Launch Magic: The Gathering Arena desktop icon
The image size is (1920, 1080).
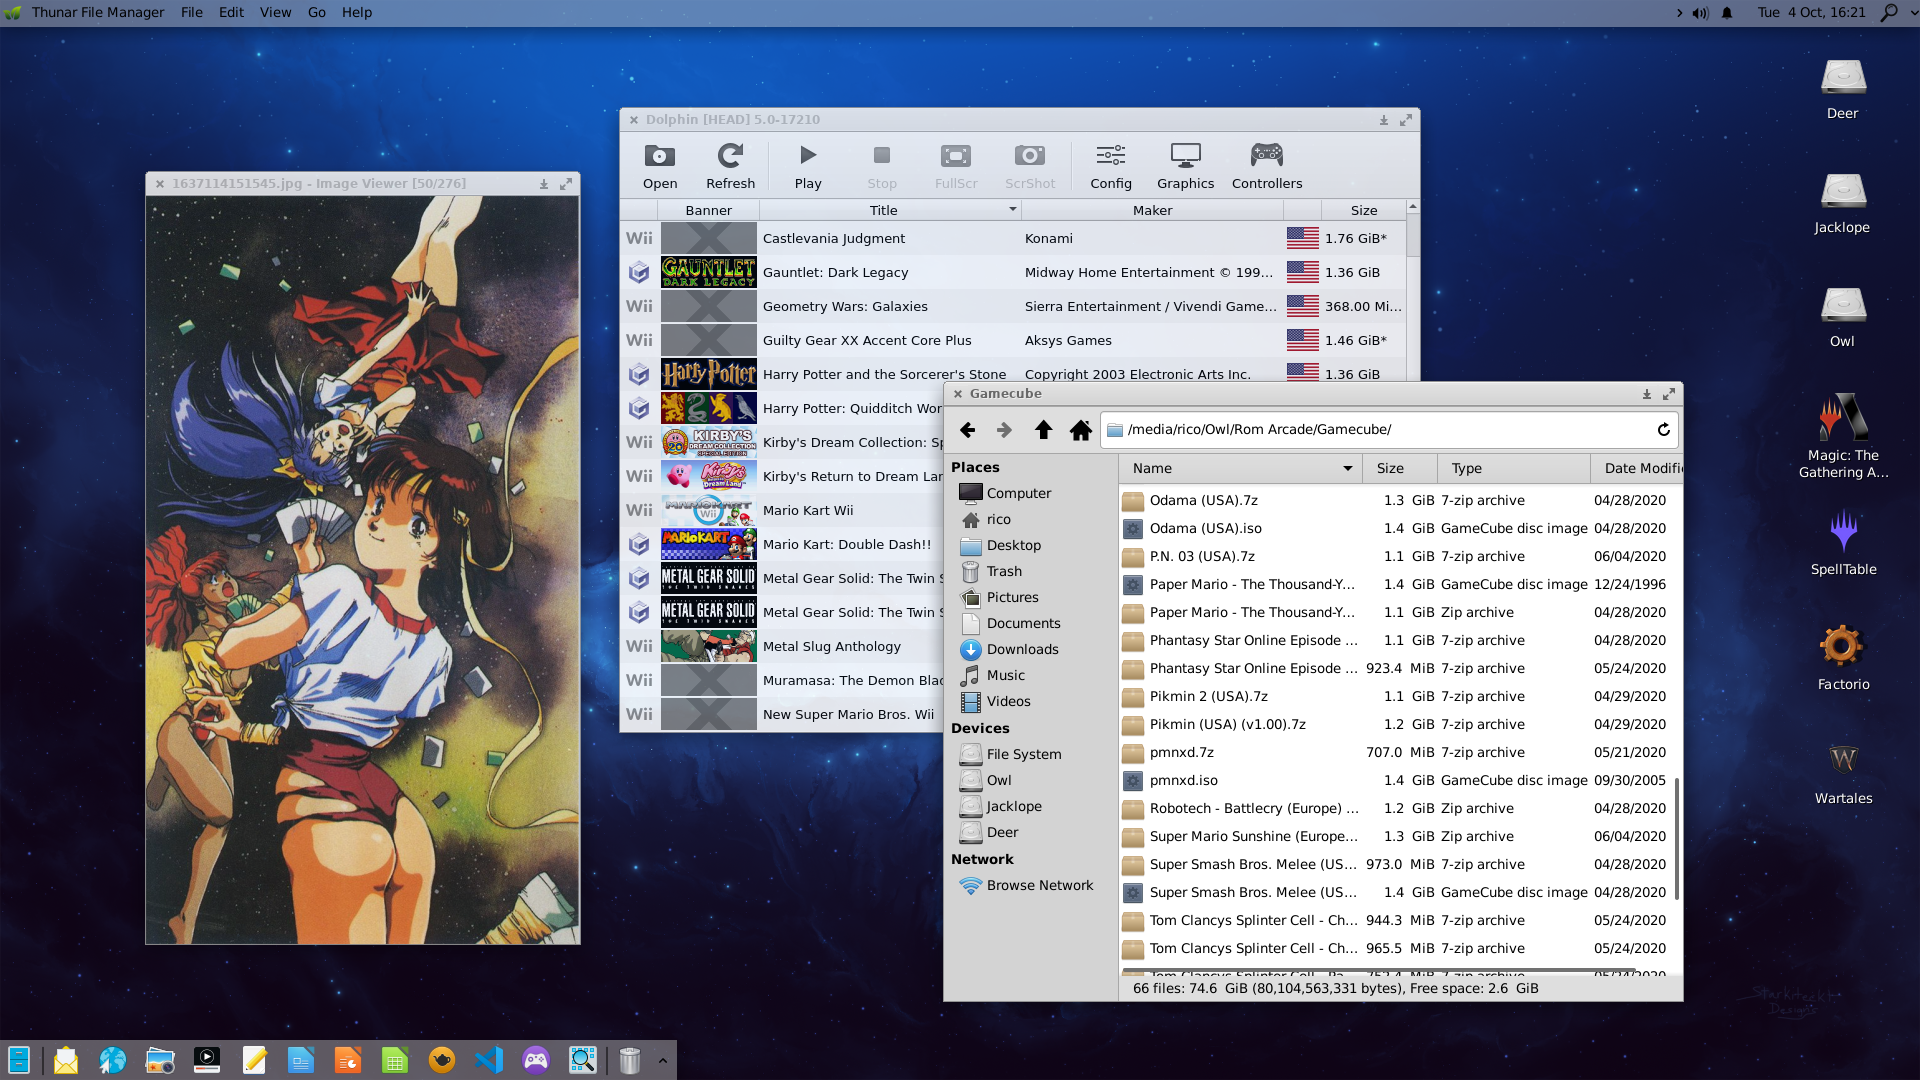pyautogui.click(x=1843, y=436)
